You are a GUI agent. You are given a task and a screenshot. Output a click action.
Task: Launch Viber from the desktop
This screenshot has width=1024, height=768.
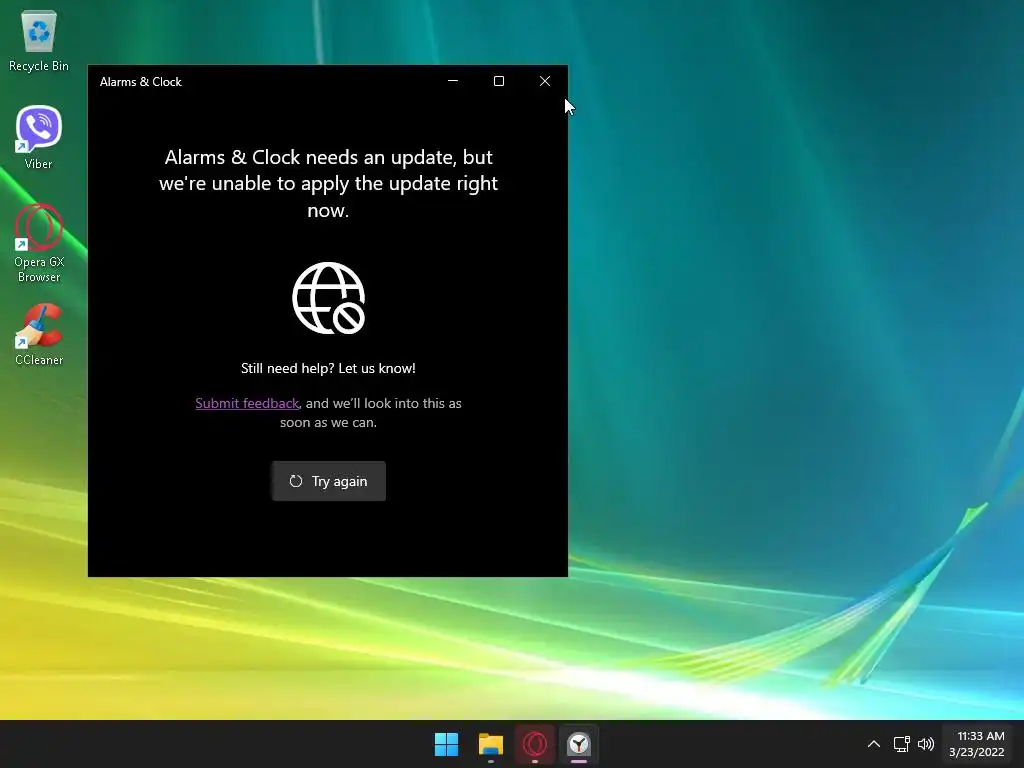(x=39, y=138)
